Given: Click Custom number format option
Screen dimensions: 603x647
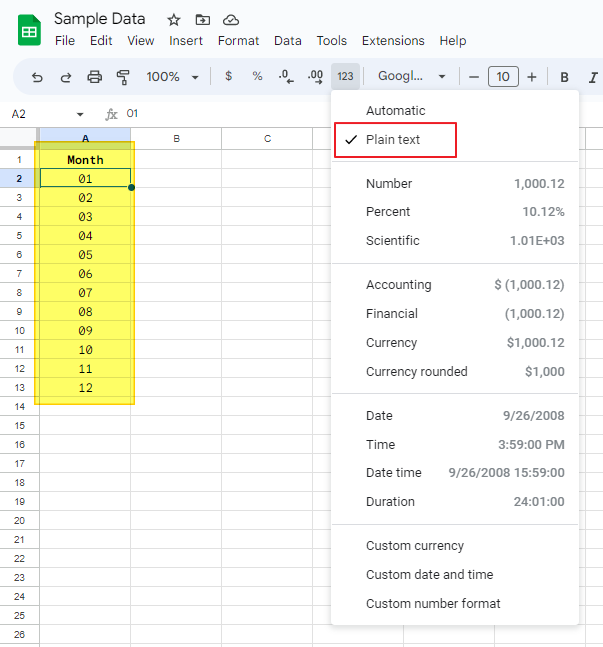Looking at the screenshot, I should pos(433,604).
